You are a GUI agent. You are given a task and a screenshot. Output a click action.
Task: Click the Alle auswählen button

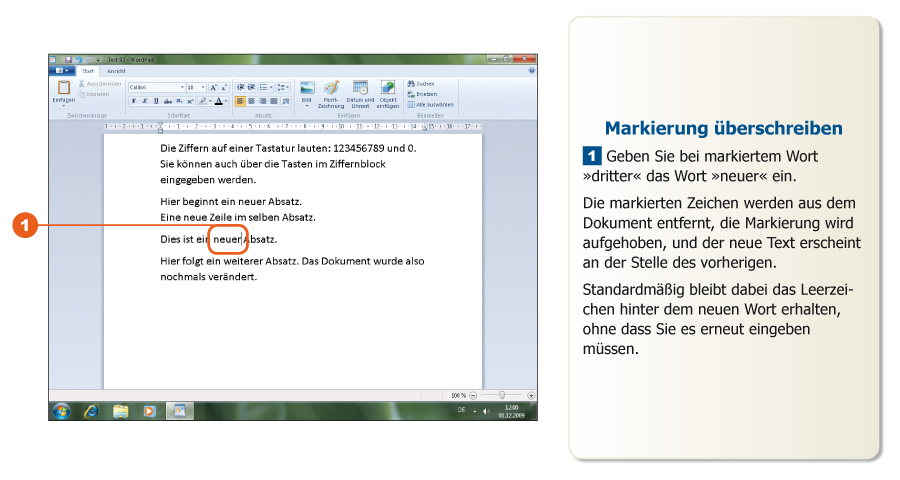tap(430, 104)
